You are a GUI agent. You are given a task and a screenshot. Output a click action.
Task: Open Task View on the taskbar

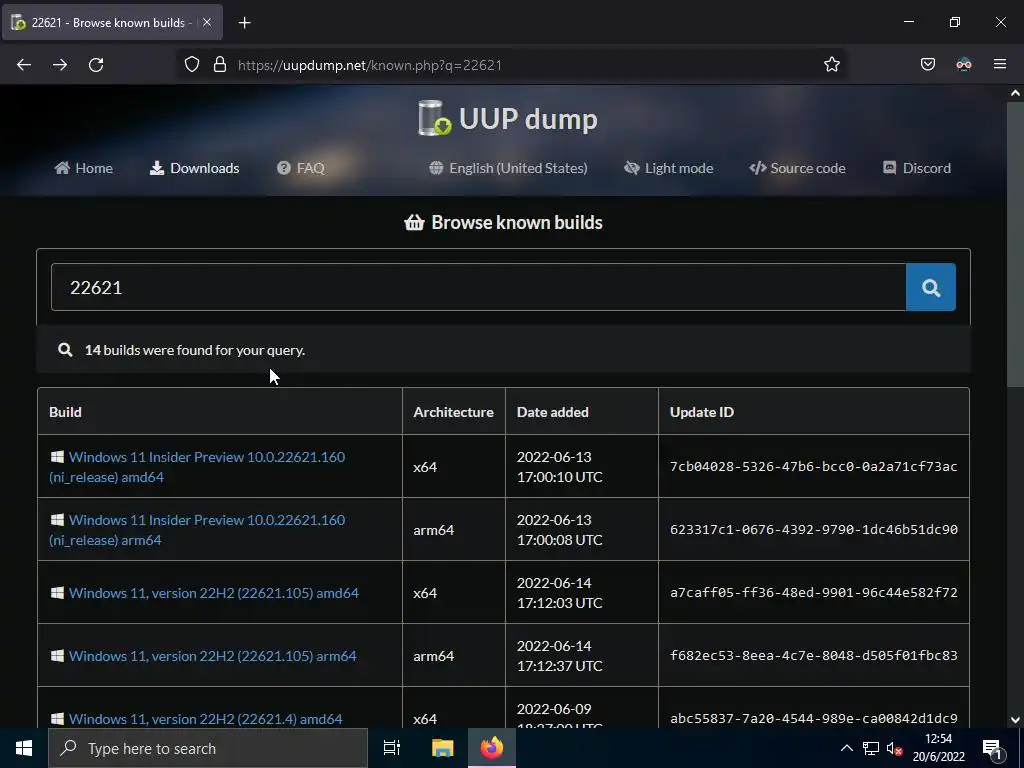(392, 748)
